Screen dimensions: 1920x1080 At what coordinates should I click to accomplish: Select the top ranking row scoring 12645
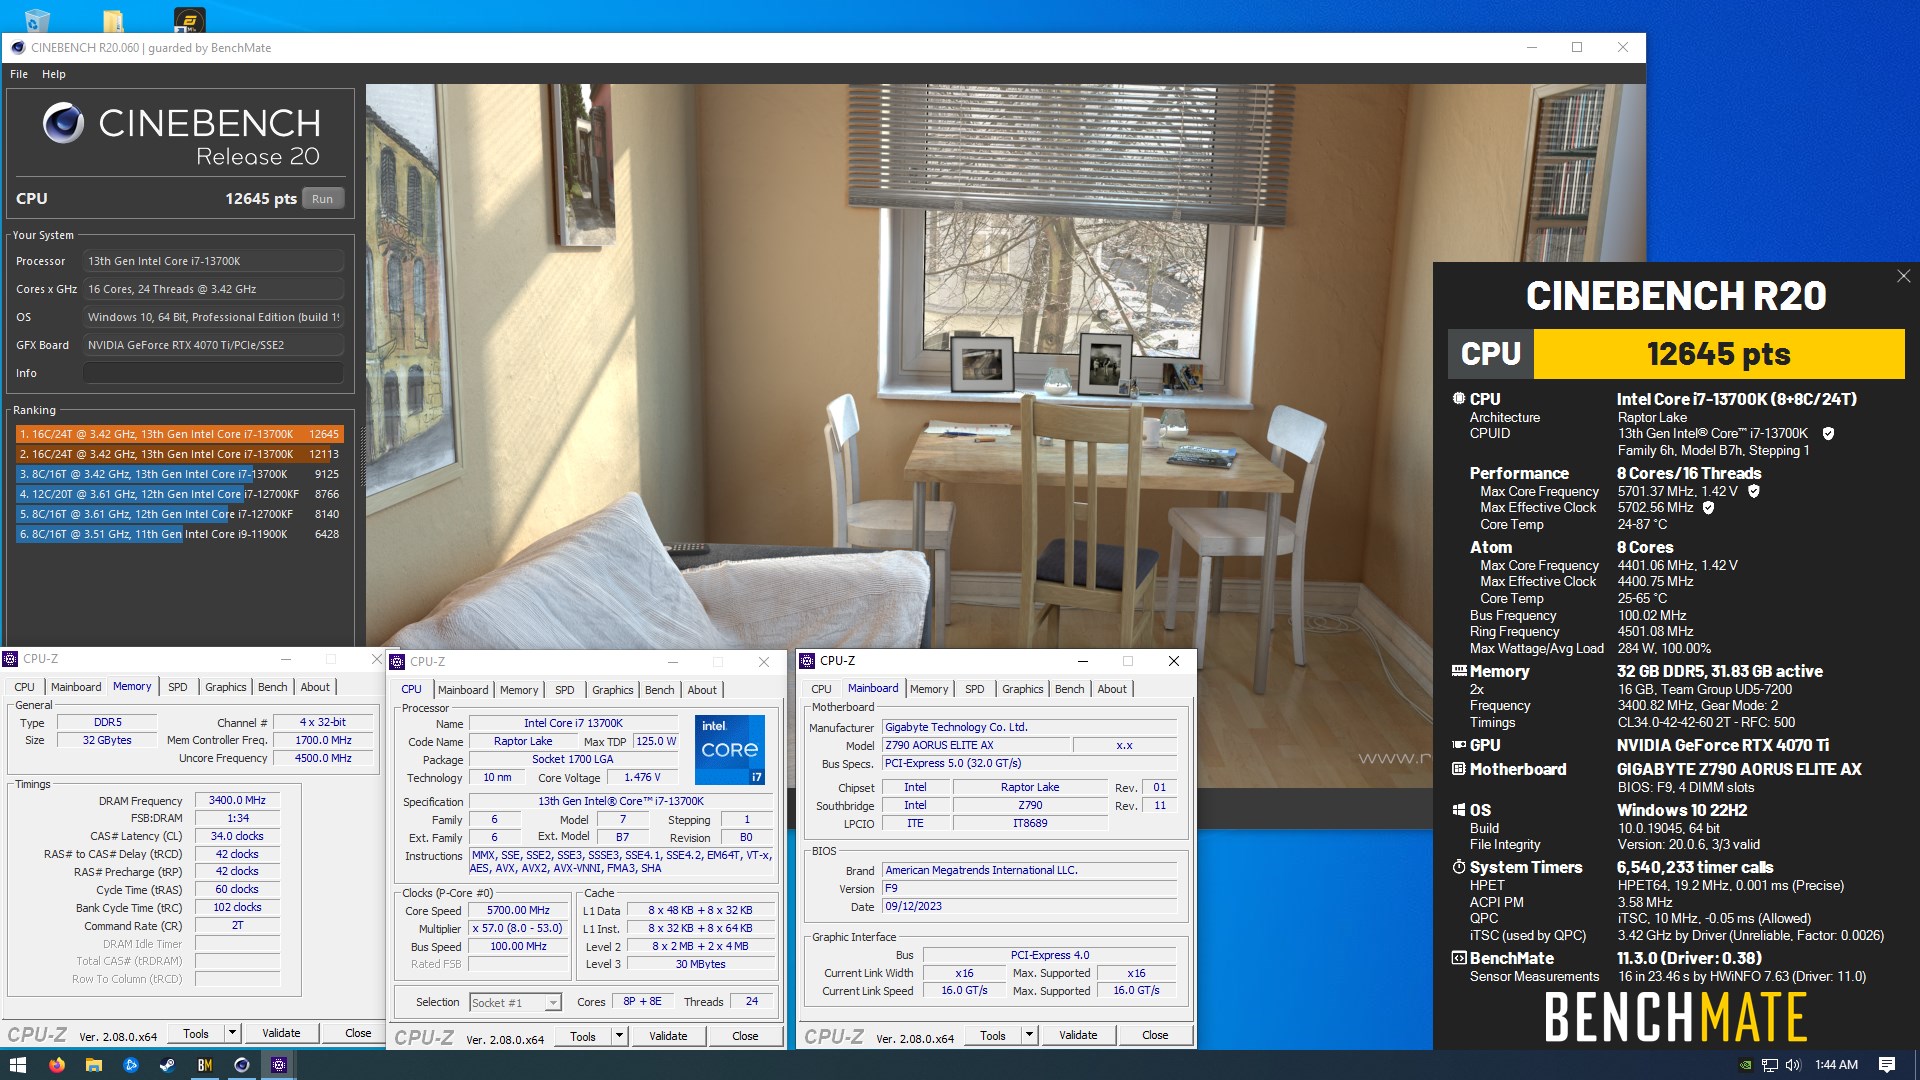[x=180, y=434]
